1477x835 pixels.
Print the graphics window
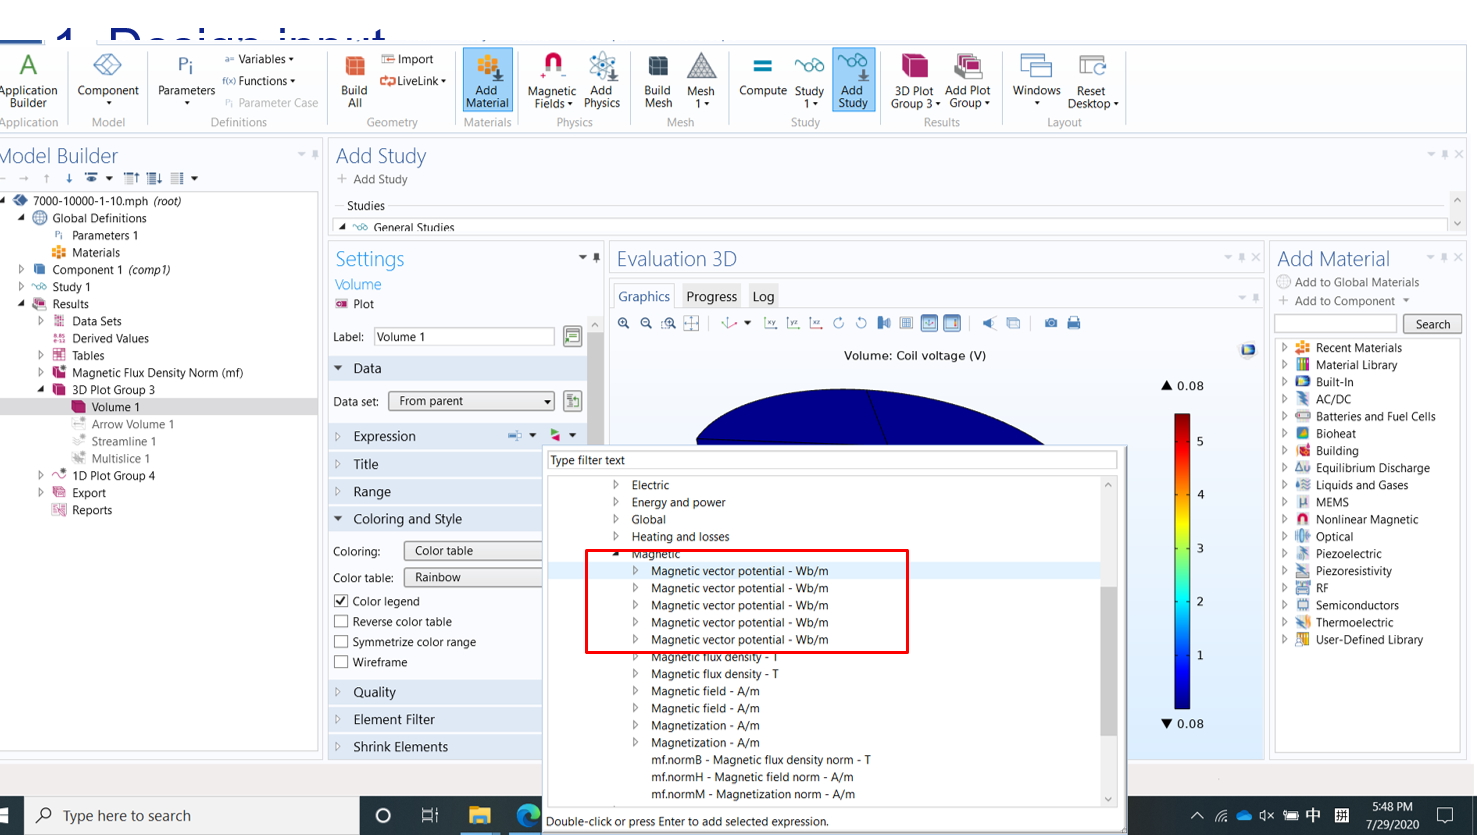[1073, 323]
